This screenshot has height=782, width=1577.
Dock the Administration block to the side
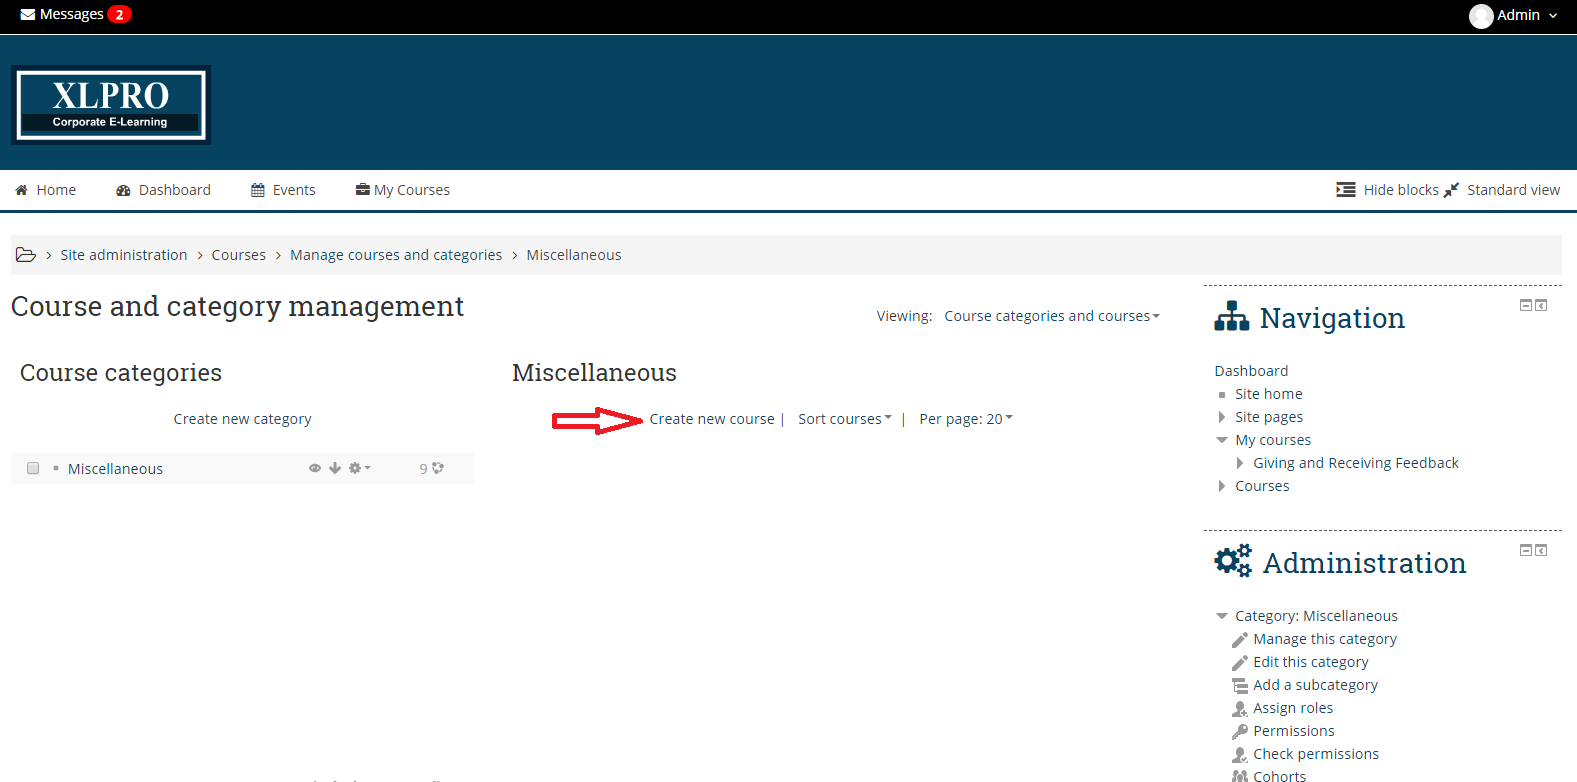[x=1541, y=550]
